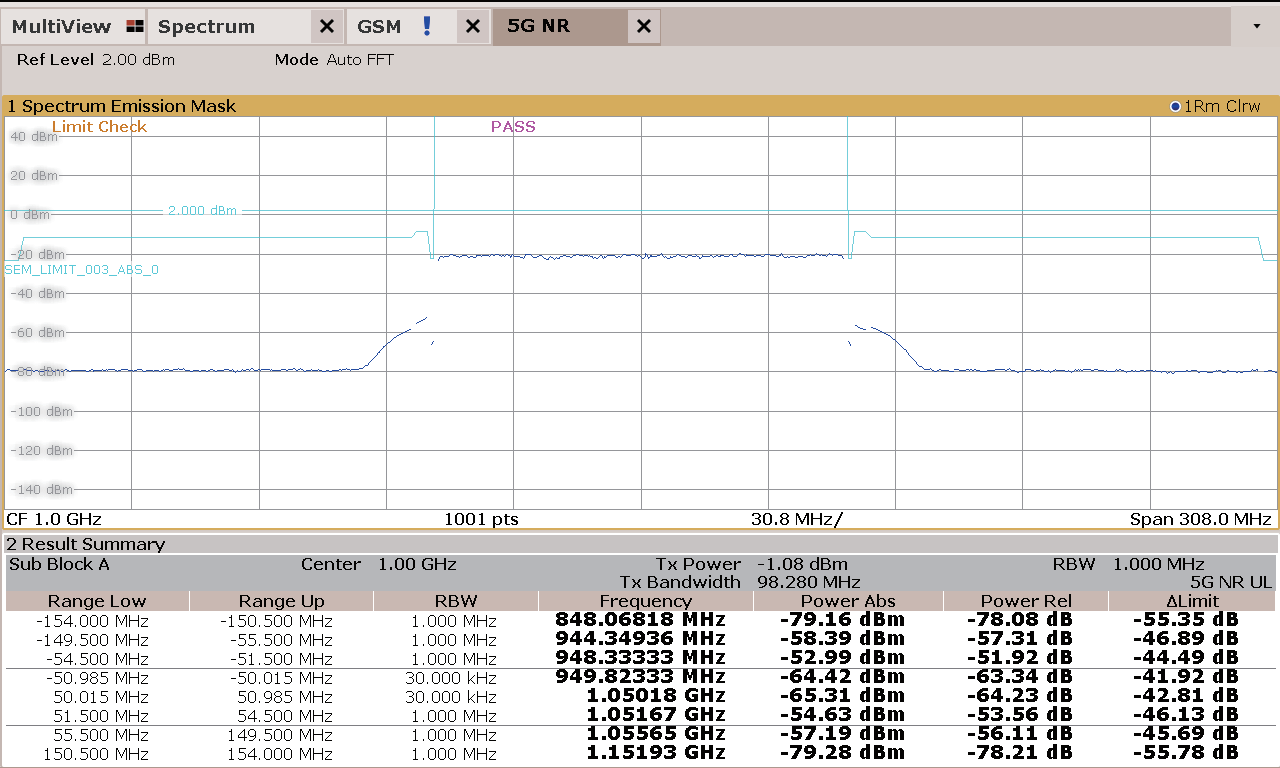The image size is (1280, 768).
Task: Click the ΔLimit column header
Action: (x=1191, y=601)
